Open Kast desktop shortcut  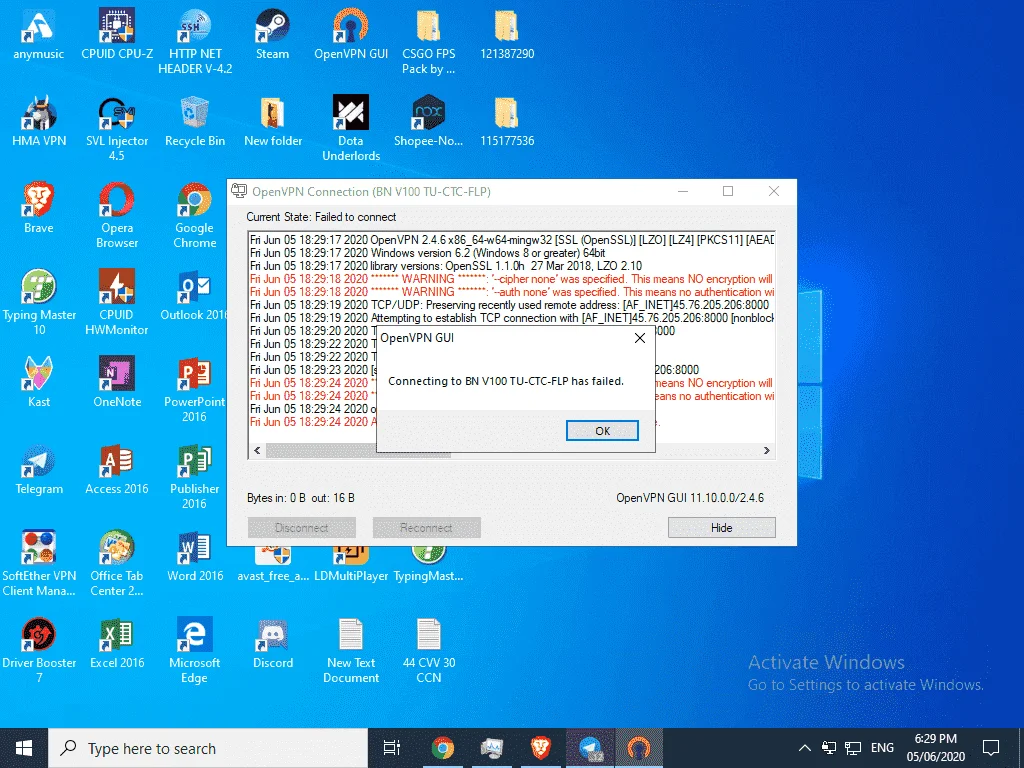pos(39,383)
